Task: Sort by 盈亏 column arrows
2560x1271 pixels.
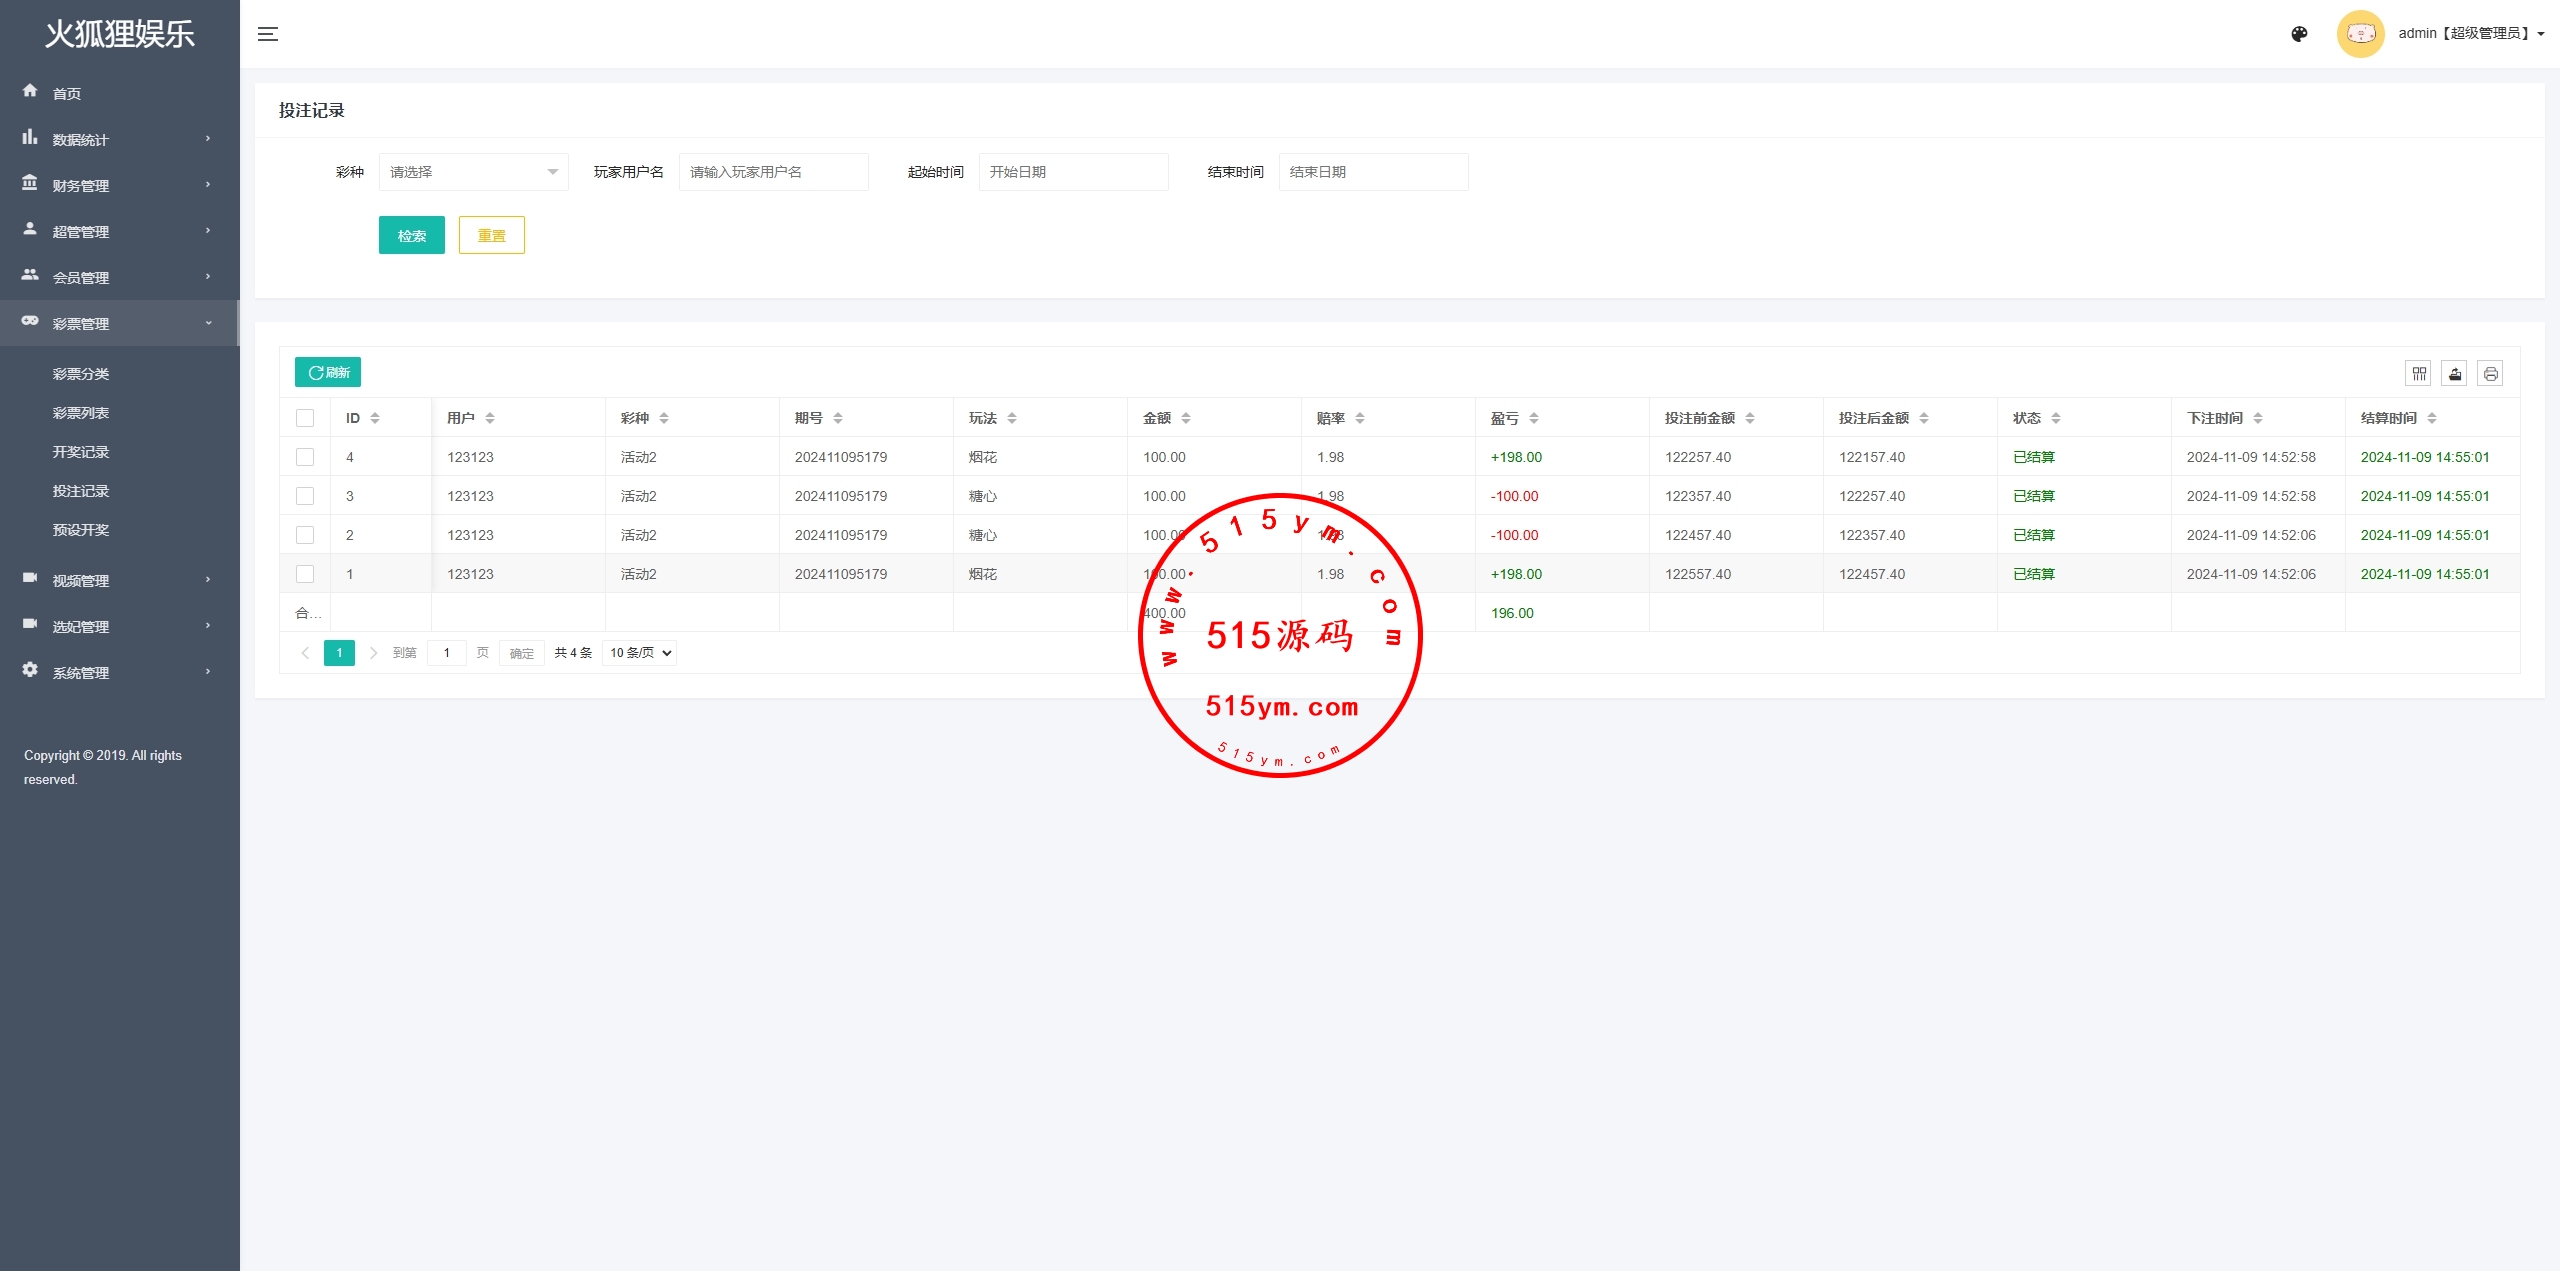Action: [1534, 418]
